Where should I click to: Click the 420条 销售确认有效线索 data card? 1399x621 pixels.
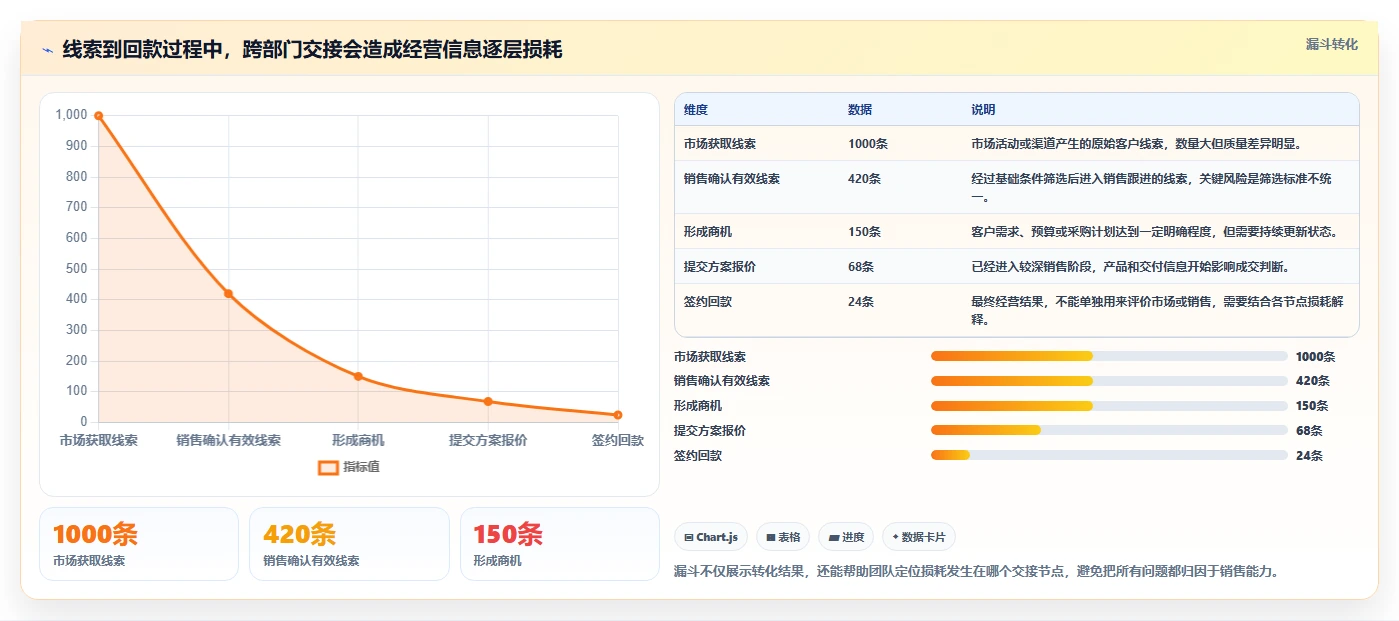[x=349, y=544]
